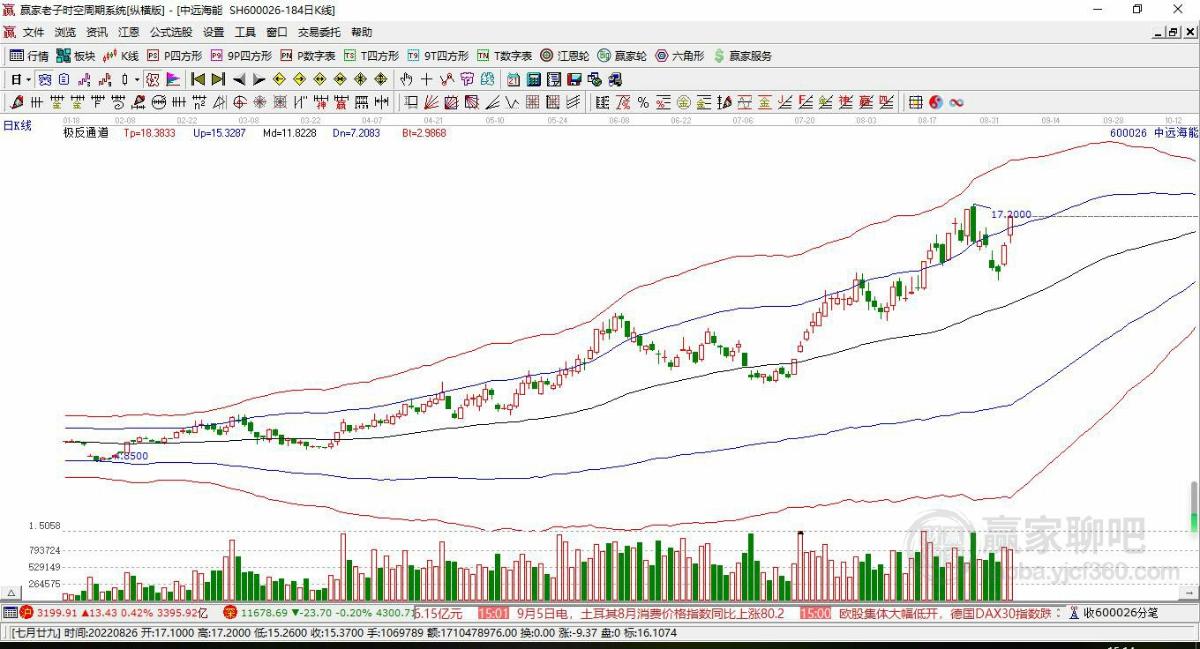Click the 欧股集体大幅低开 news ticker headline
The height and width of the screenshot is (649, 1200).
pyautogui.click(x=886, y=612)
